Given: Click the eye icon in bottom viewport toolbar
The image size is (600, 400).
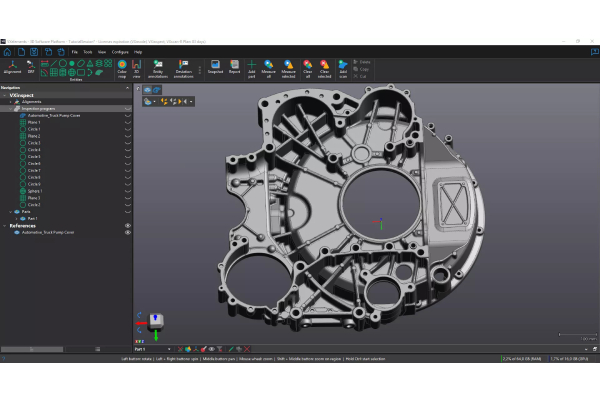Looking at the screenshot, I should point(212,349).
